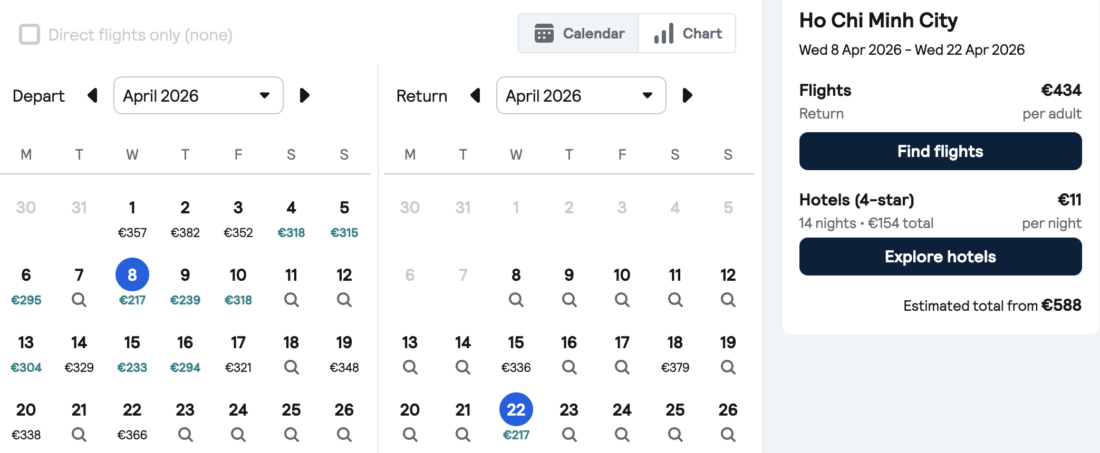The image size is (1100, 453).
Task: Click the next month arrow for Depart calendar
Action: (305, 96)
